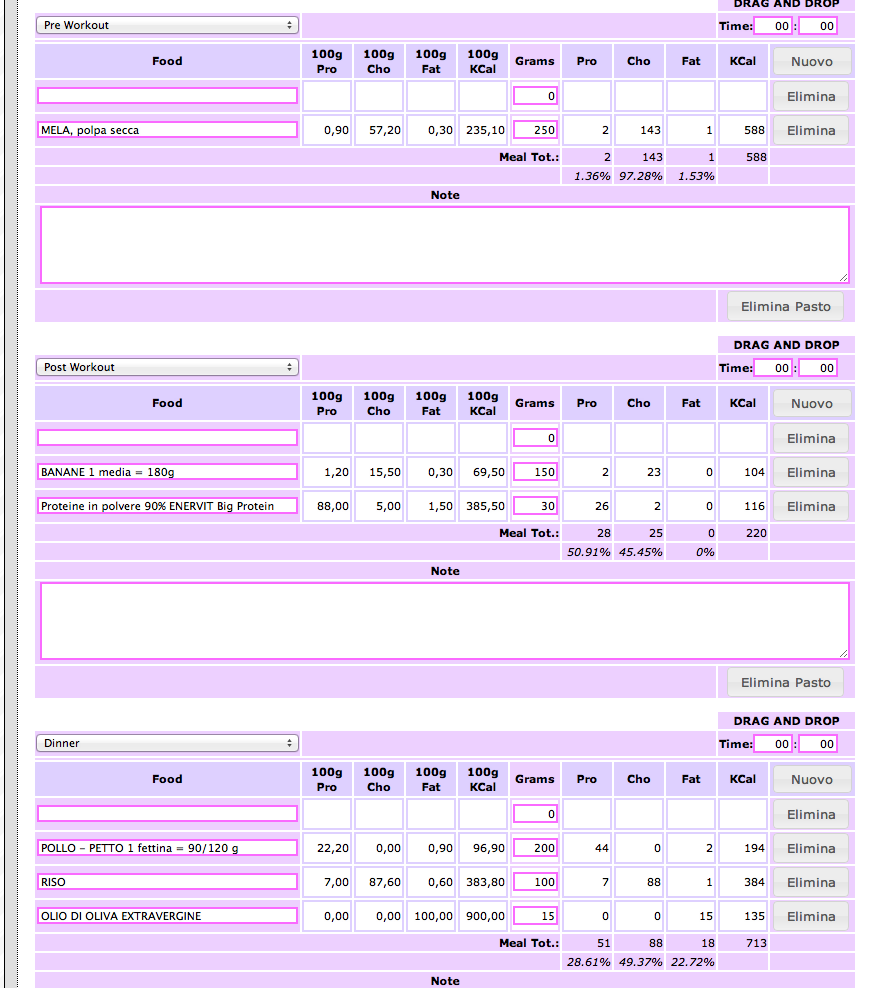Screen dimensions: 870x988
Task: Edit grams of empty row in Post Workout
Action: 535,438
